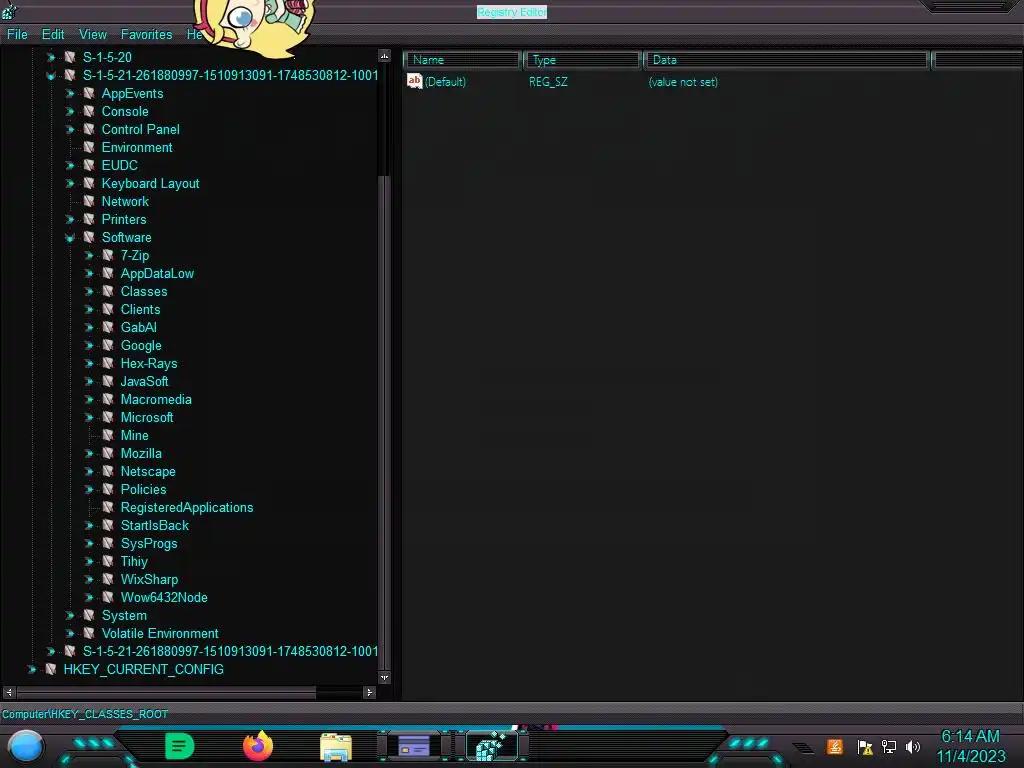The width and height of the screenshot is (1024, 768).
Task: Select the WixSharp key
Action: tap(150, 579)
